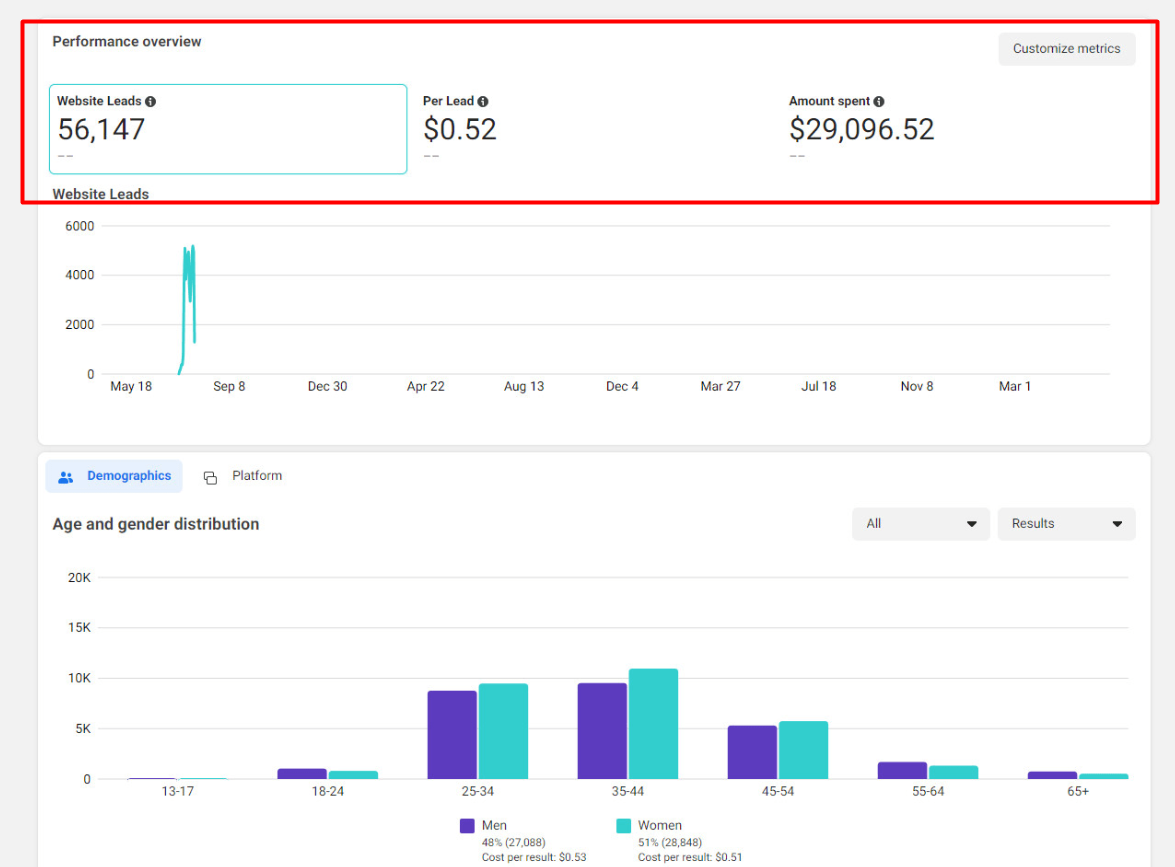The height and width of the screenshot is (867, 1175).
Task: Click the Women bar for 35-44
Action: pyautogui.click(x=653, y=724)
